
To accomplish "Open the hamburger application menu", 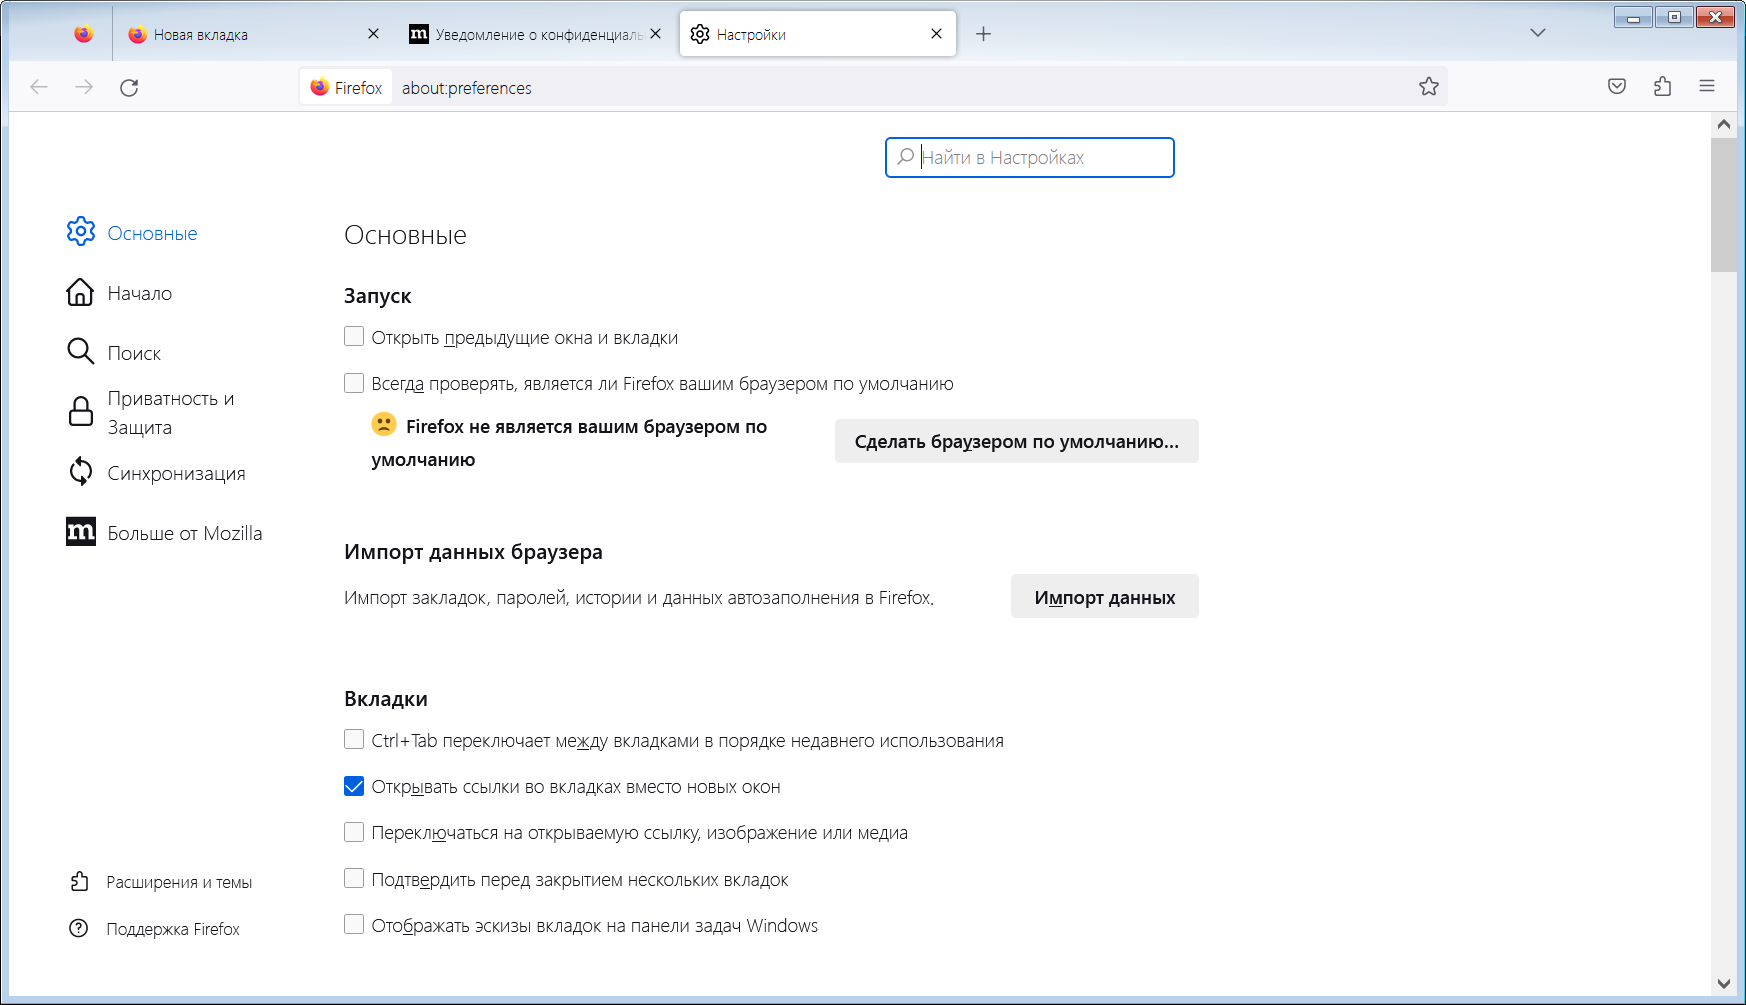I will (x=1707, y=87).
